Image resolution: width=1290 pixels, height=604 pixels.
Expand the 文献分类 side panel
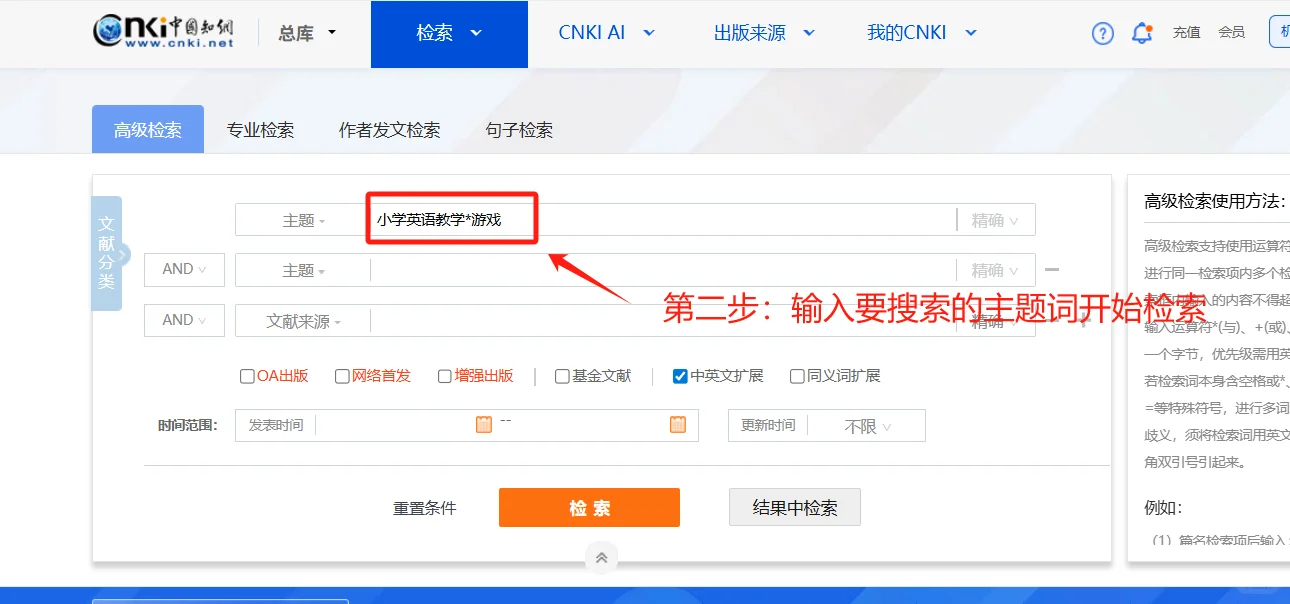(107, 254)
